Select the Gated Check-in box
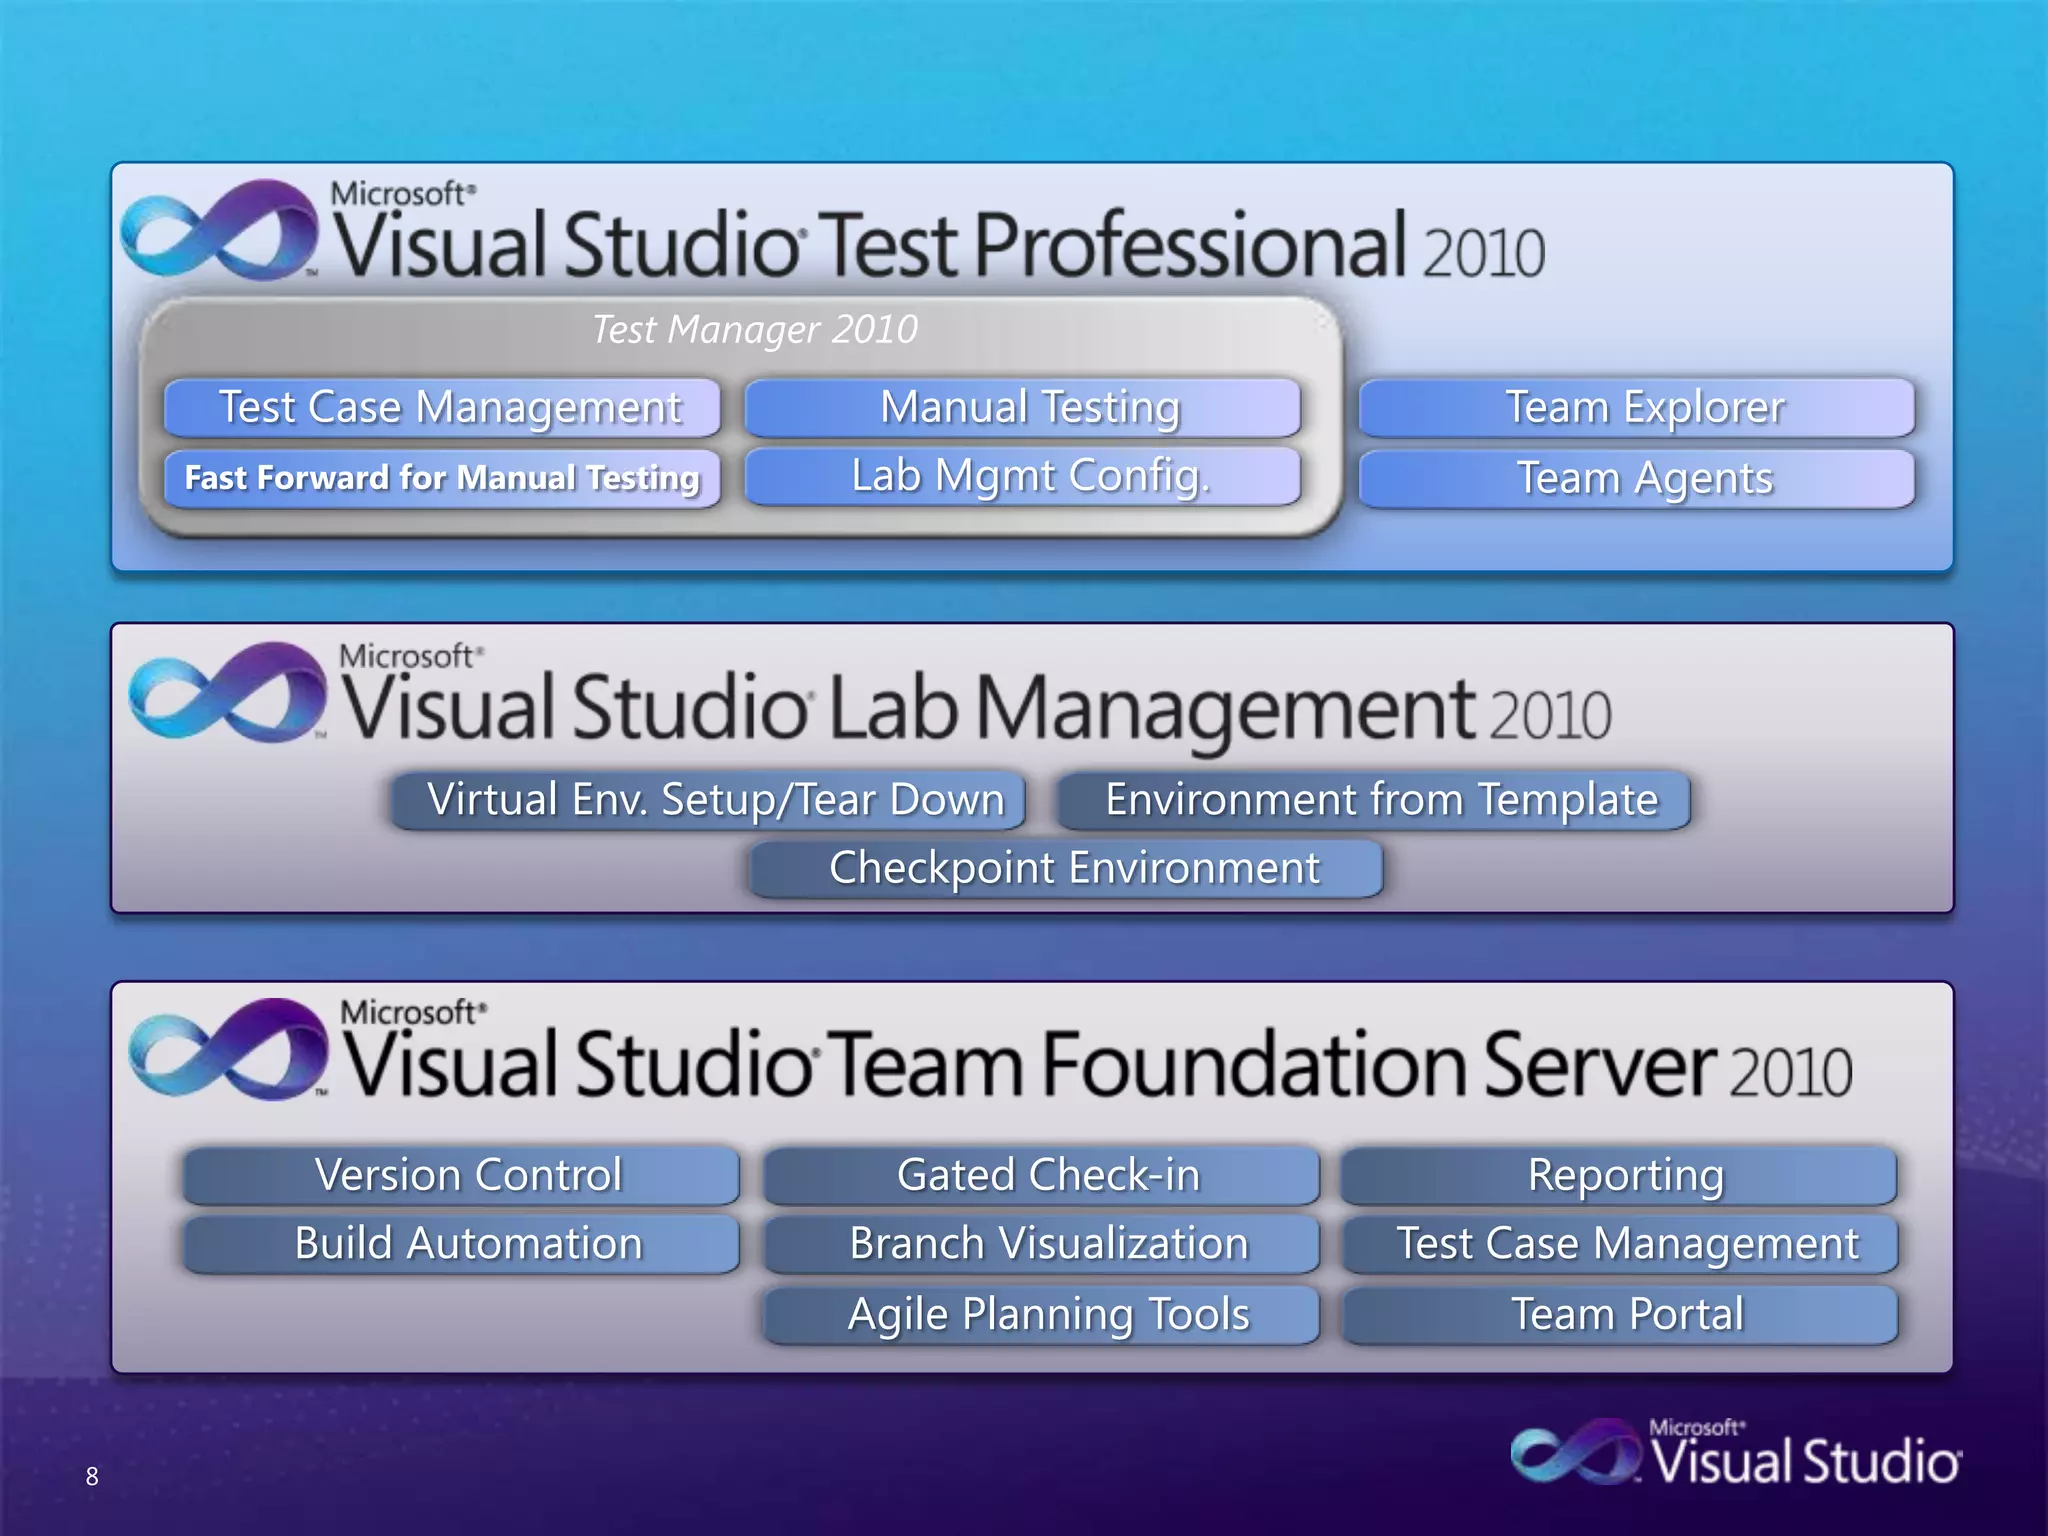Image resolution: width=2048 pixels, height=1536 pixels. 1041,1175
